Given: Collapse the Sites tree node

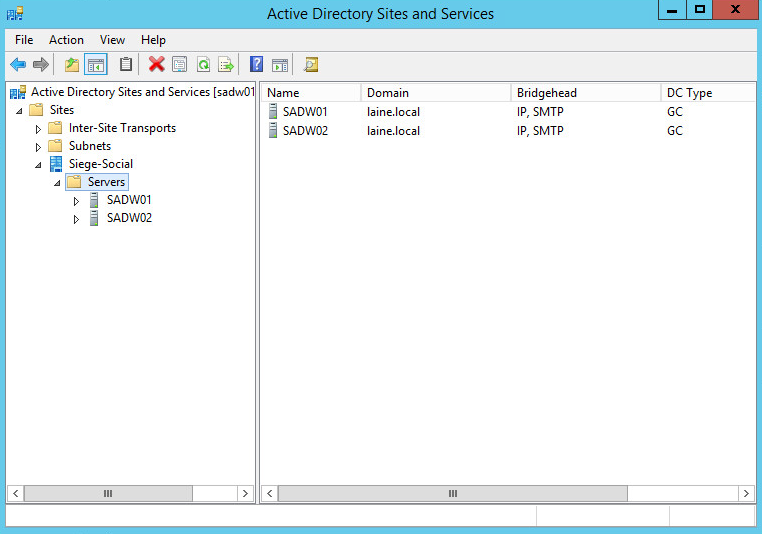Looking at the screenshot, I should tap(19, 111).
